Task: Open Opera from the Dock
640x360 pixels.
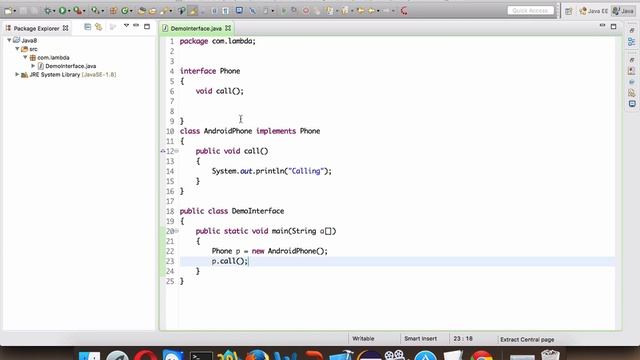Action: [145, 355]
